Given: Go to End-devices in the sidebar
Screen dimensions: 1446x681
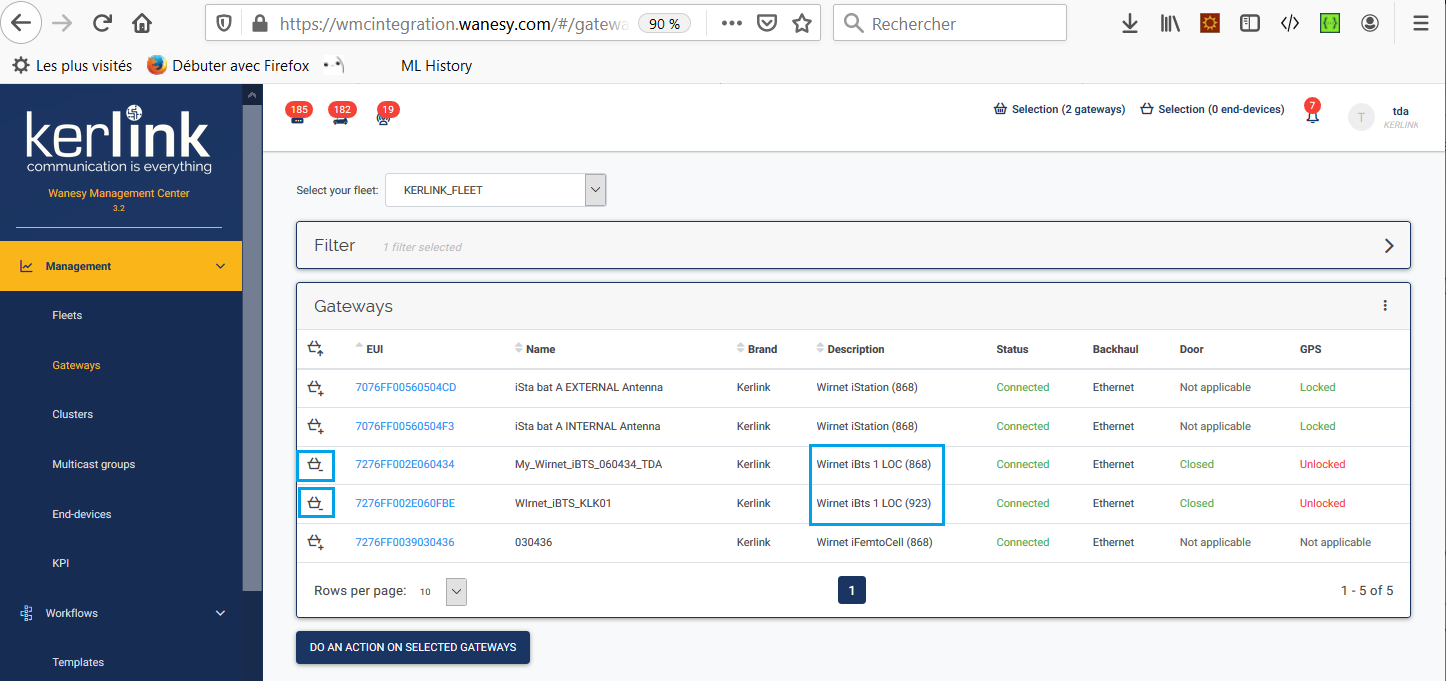Looking at the screenshot, I should [x=81, y=514].
